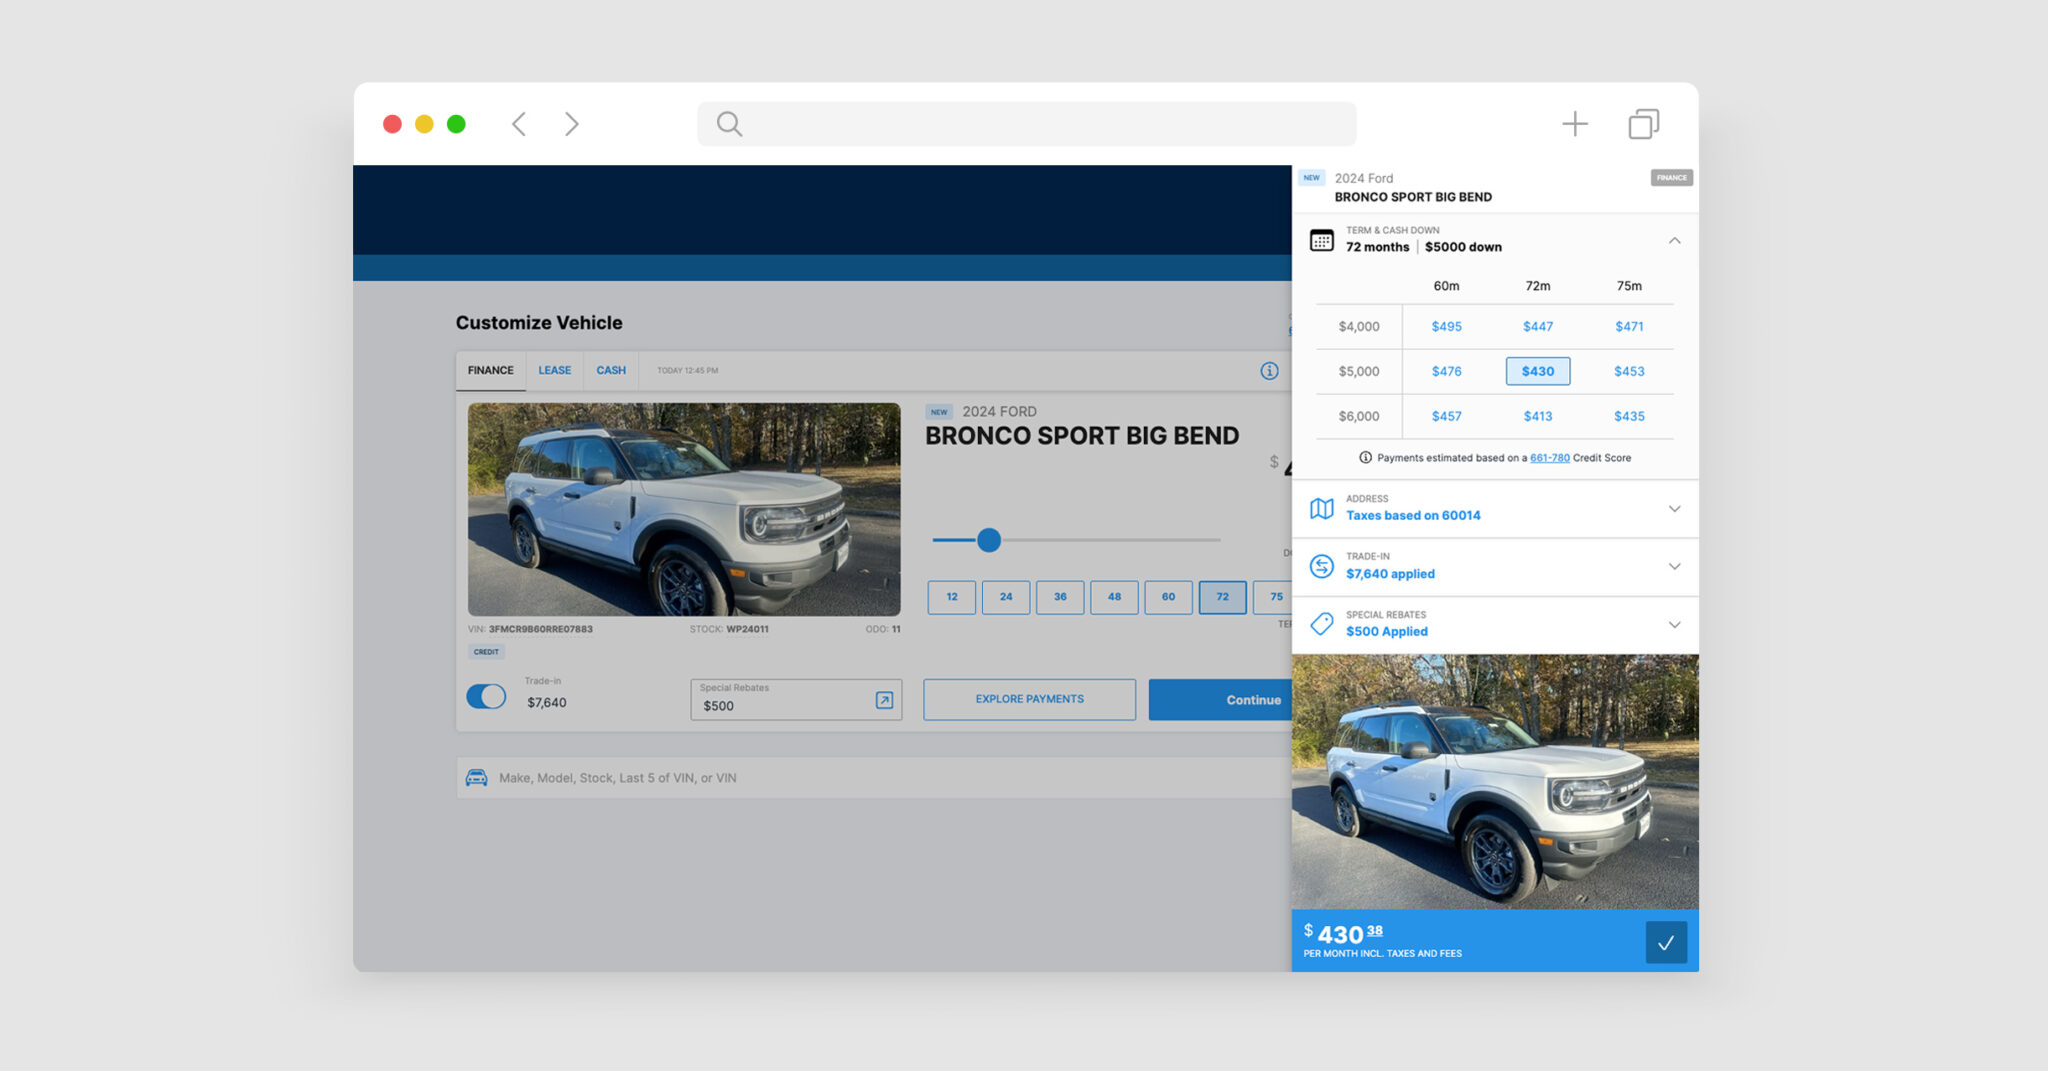Expand the Special Rebates section
2048x1071 pixels.
pos(1675,624)
